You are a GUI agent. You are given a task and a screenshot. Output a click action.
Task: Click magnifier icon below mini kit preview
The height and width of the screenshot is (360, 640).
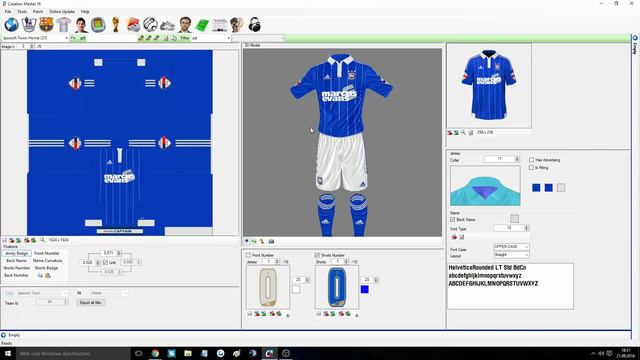tap(463, 132)
